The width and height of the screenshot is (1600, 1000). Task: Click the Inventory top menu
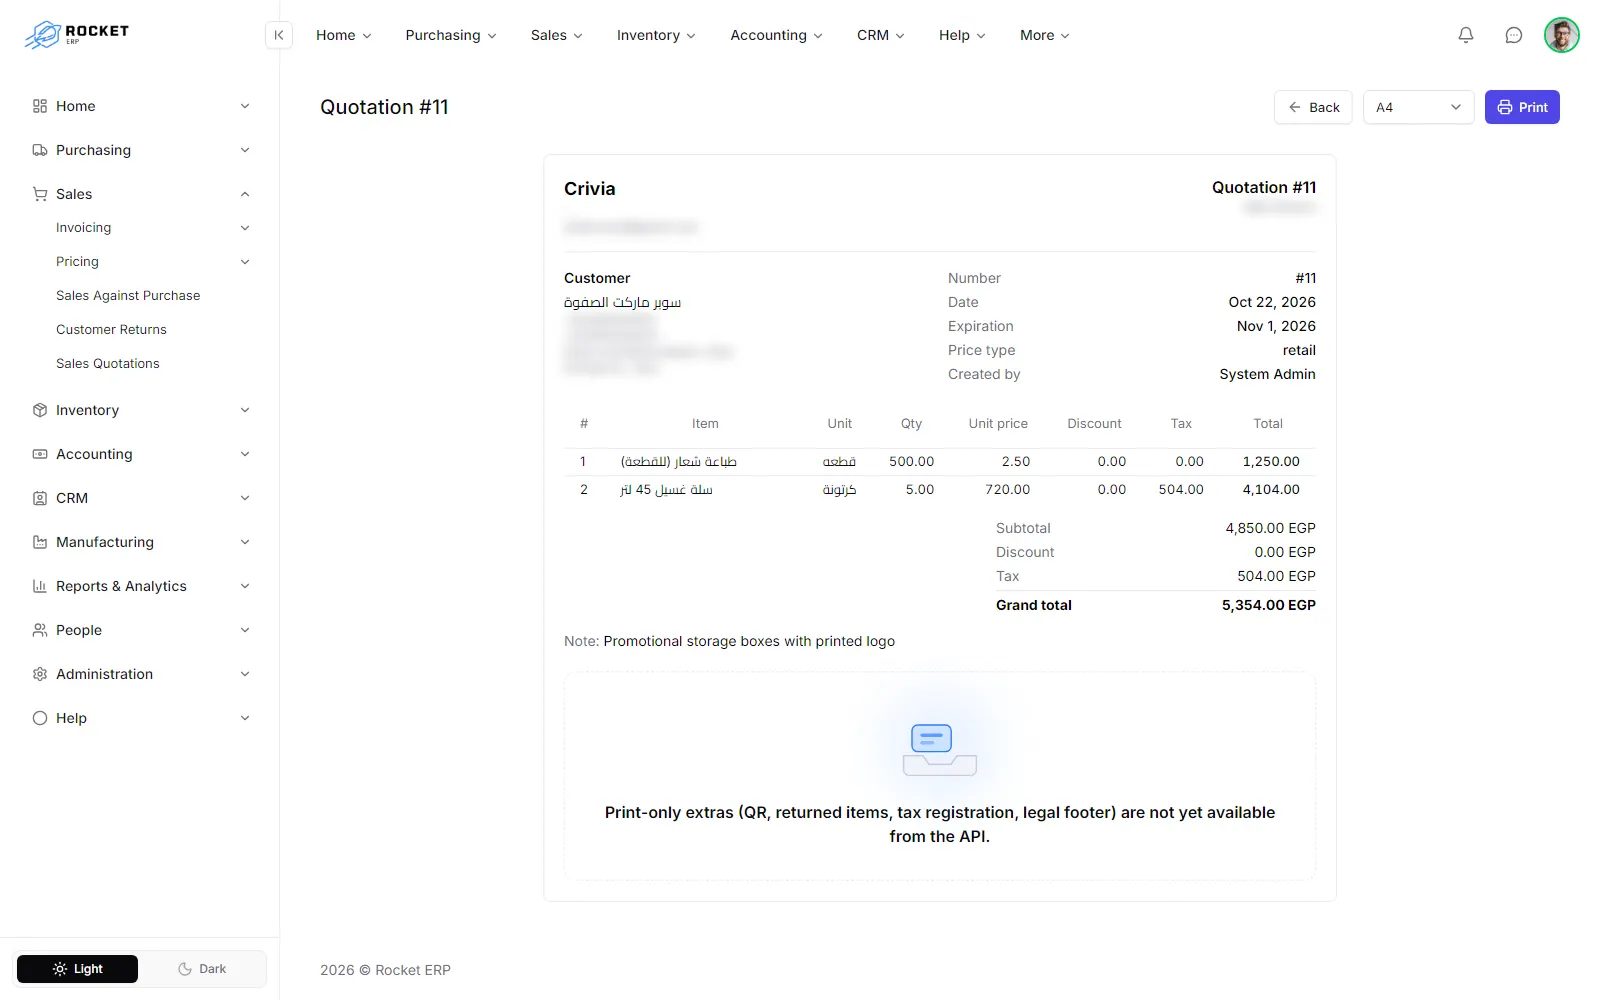(x=656, y=35)
